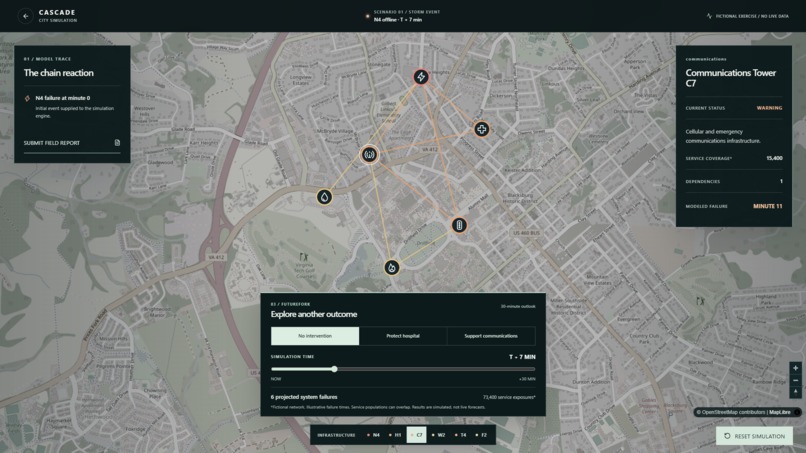The width and height of the screenshot is (806, 453).
Task: Click the 'N4 failure at minute 0' entry
Action: (x=63, y=98)
